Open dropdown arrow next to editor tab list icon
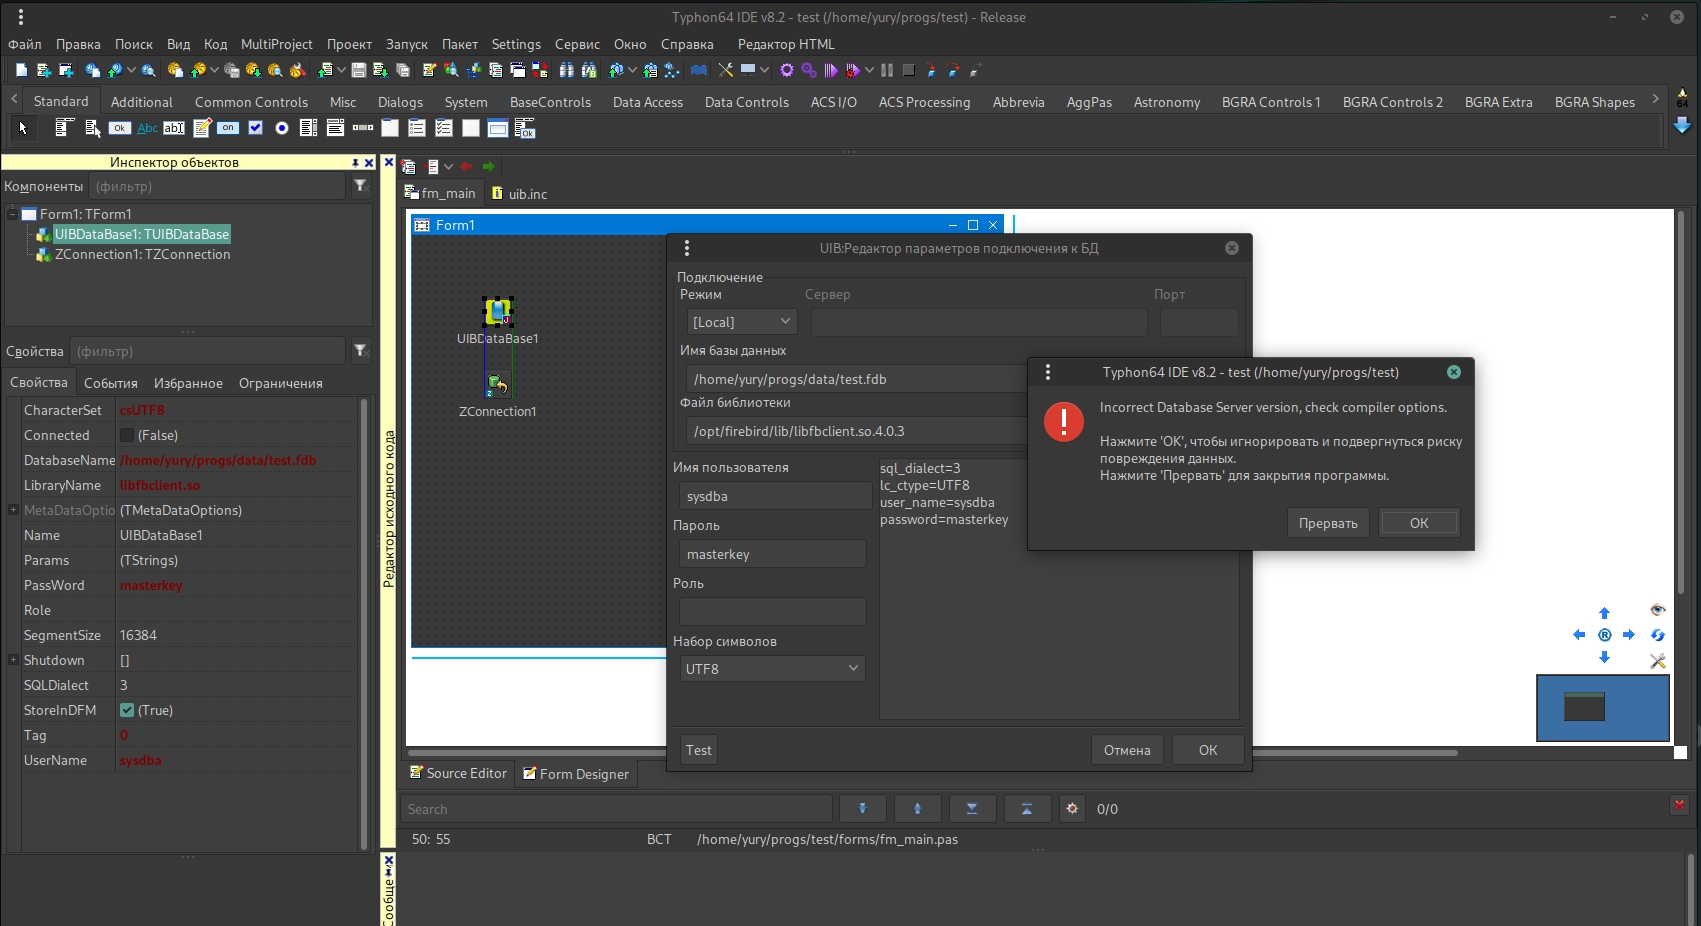 tap(448, 166)
